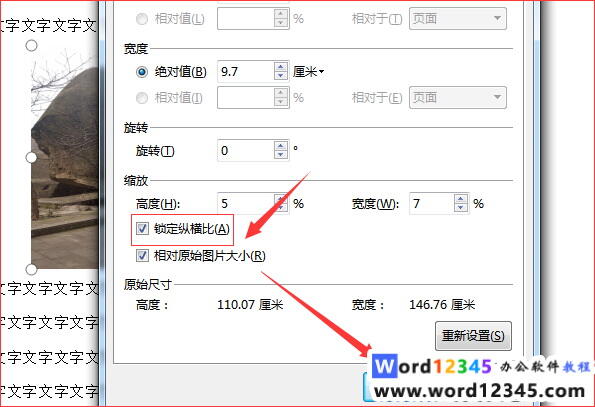Toggle lock aspect ratio (A) checkbox

[x=142, y=229]
